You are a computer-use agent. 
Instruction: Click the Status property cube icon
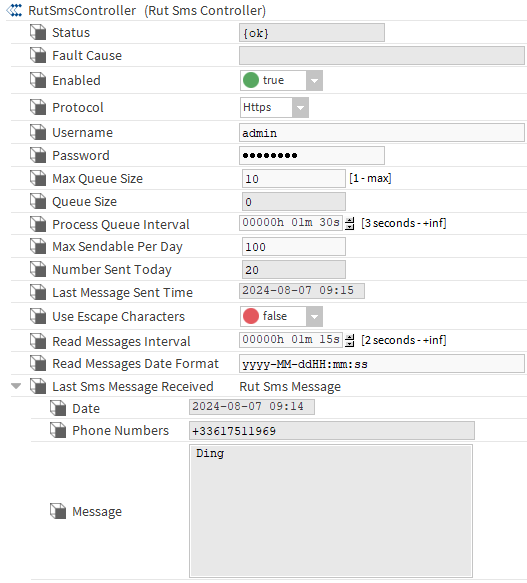click(x=38, y=32)
